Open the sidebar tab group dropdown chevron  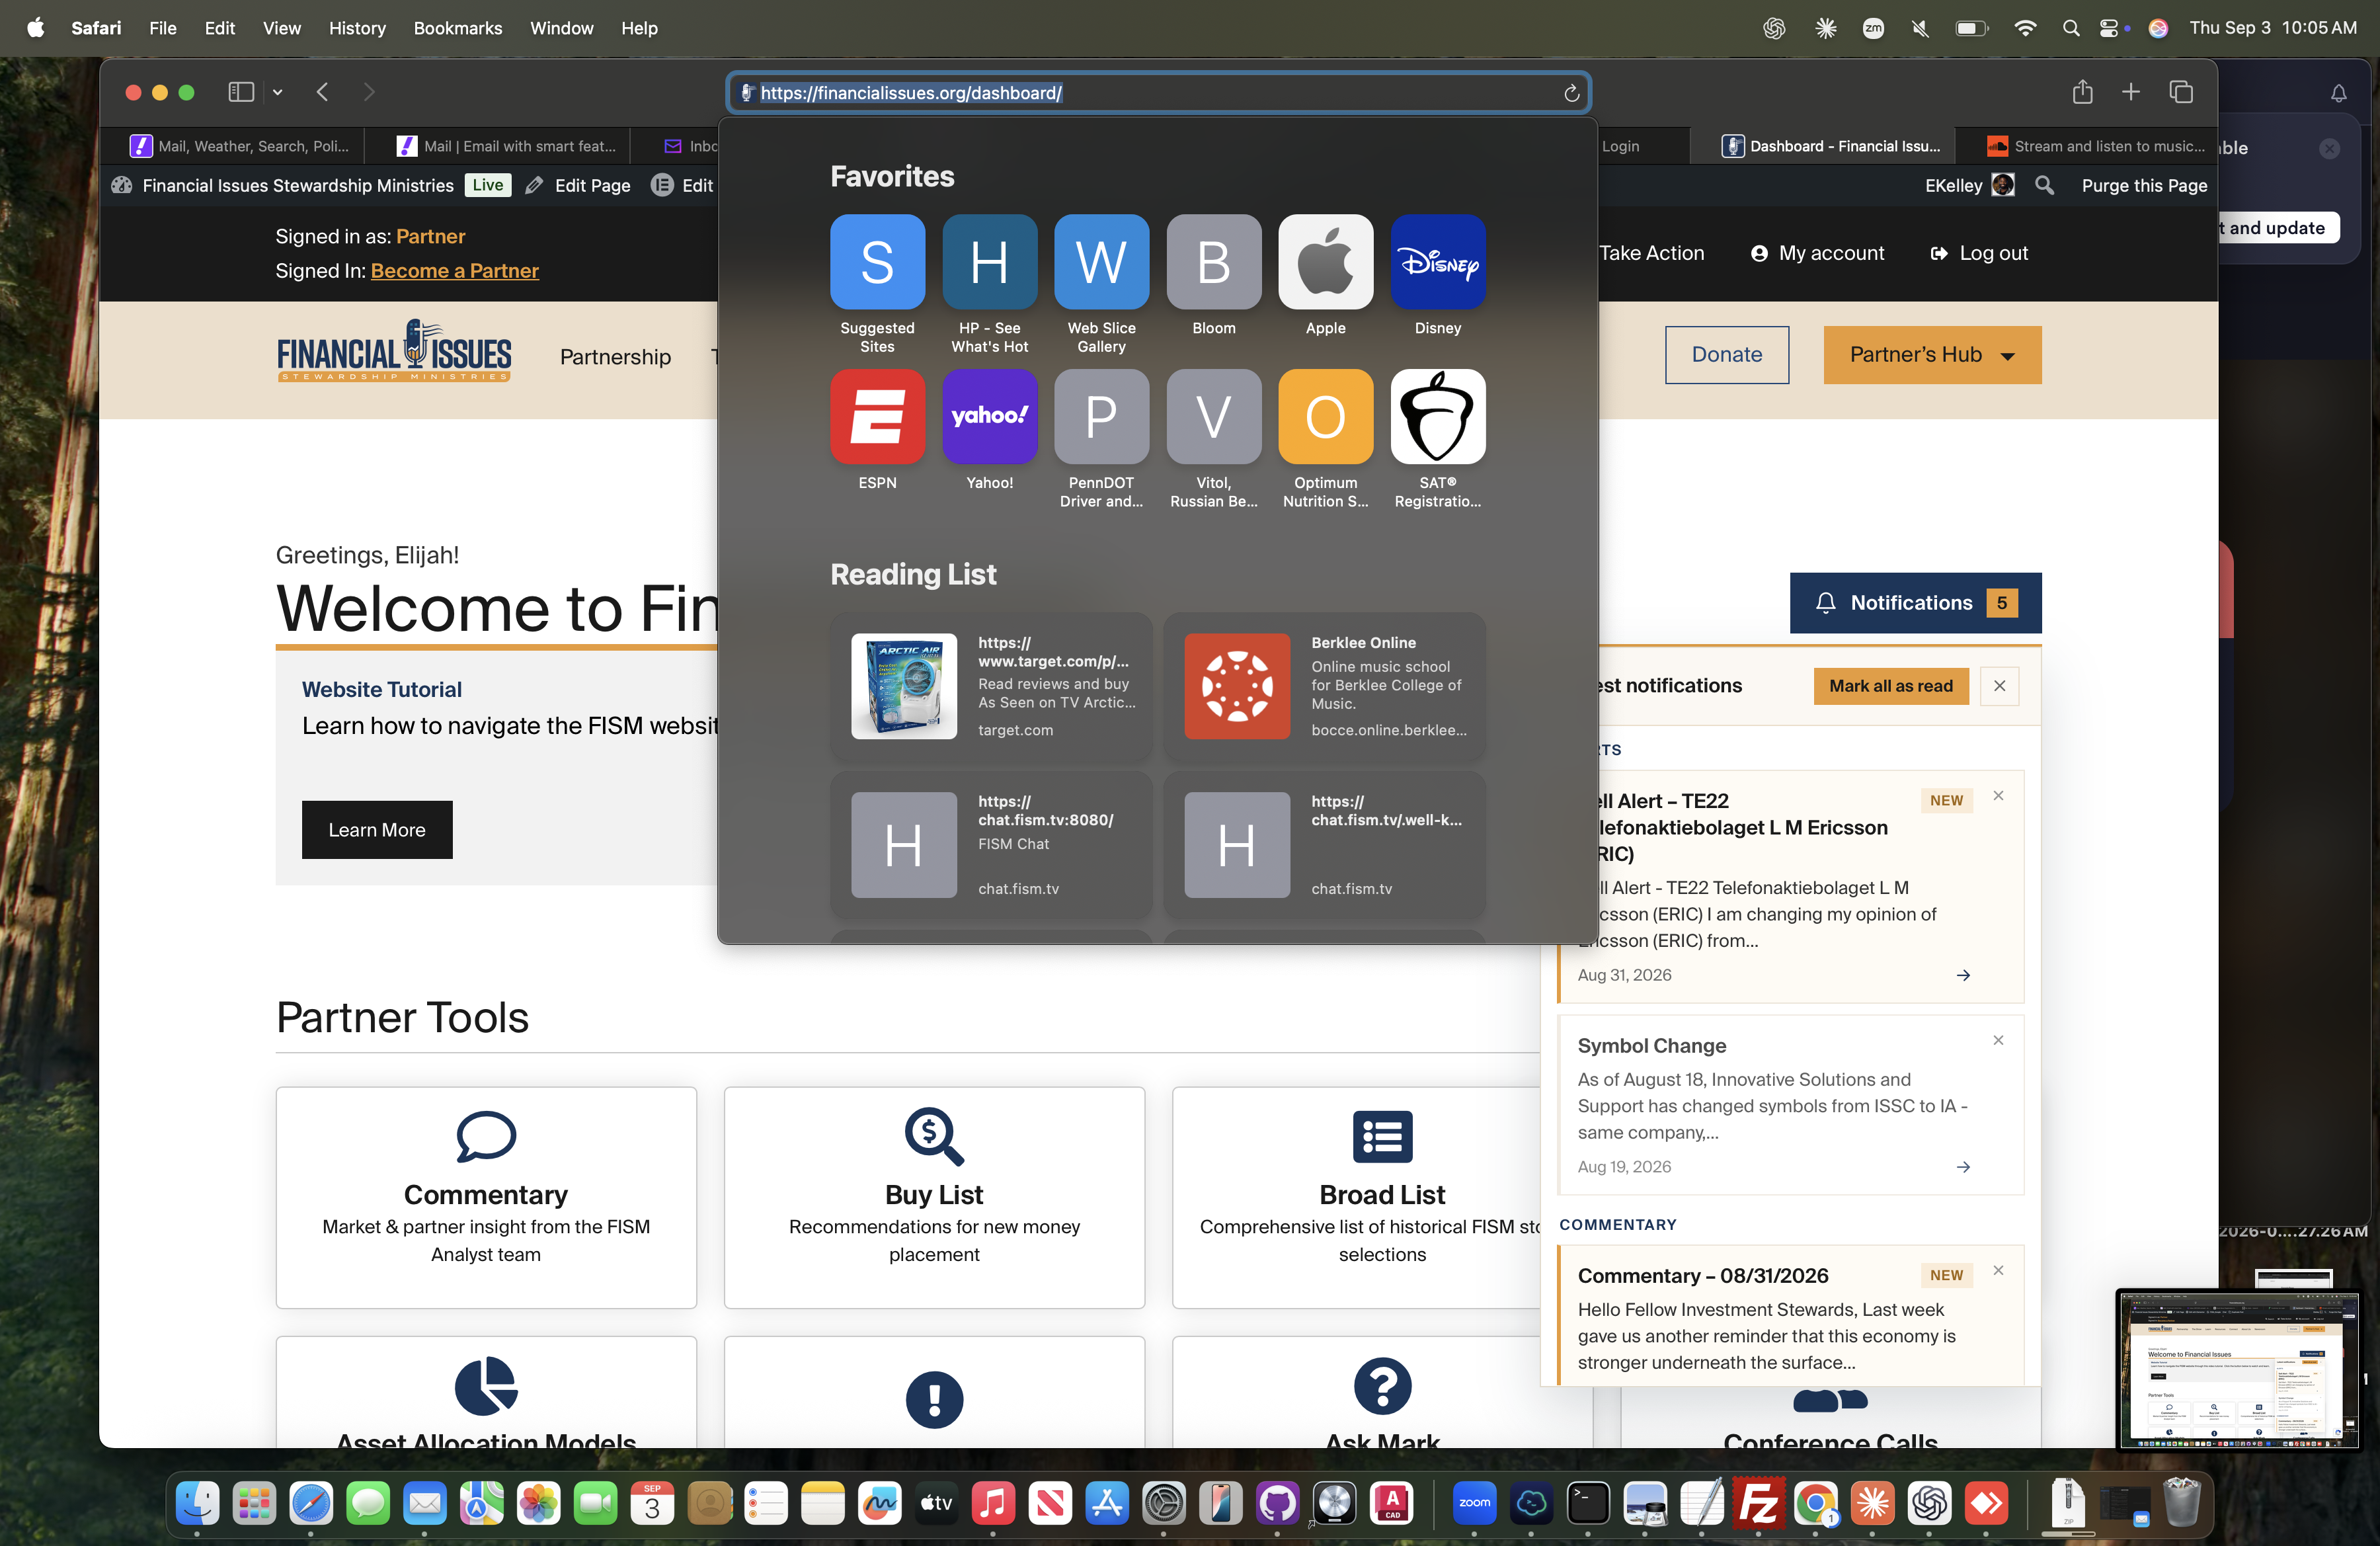coord(278,92)
